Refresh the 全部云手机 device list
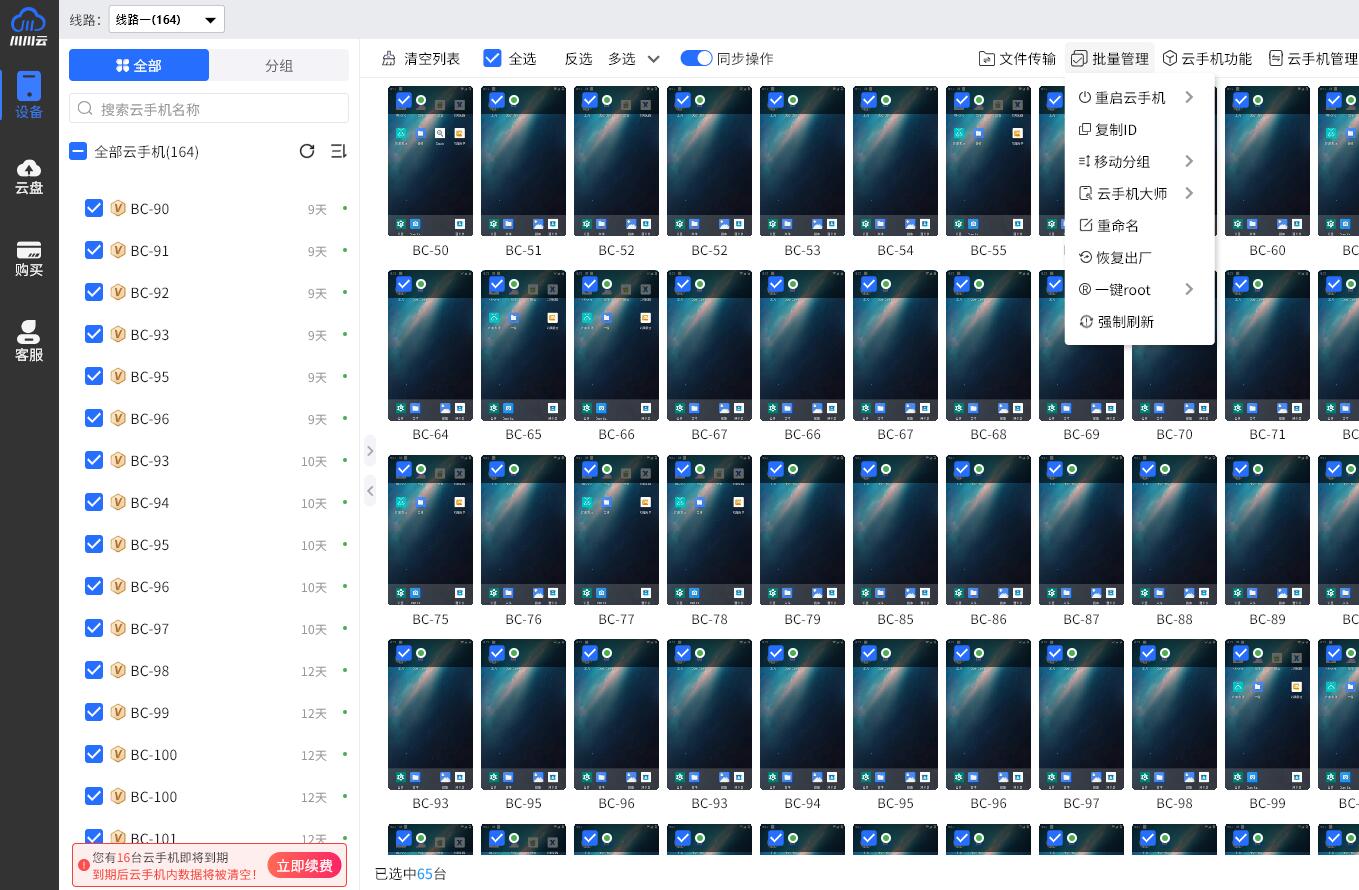Image resolution: width=1359 pixels, height=890 pixels. coord(307,151)
